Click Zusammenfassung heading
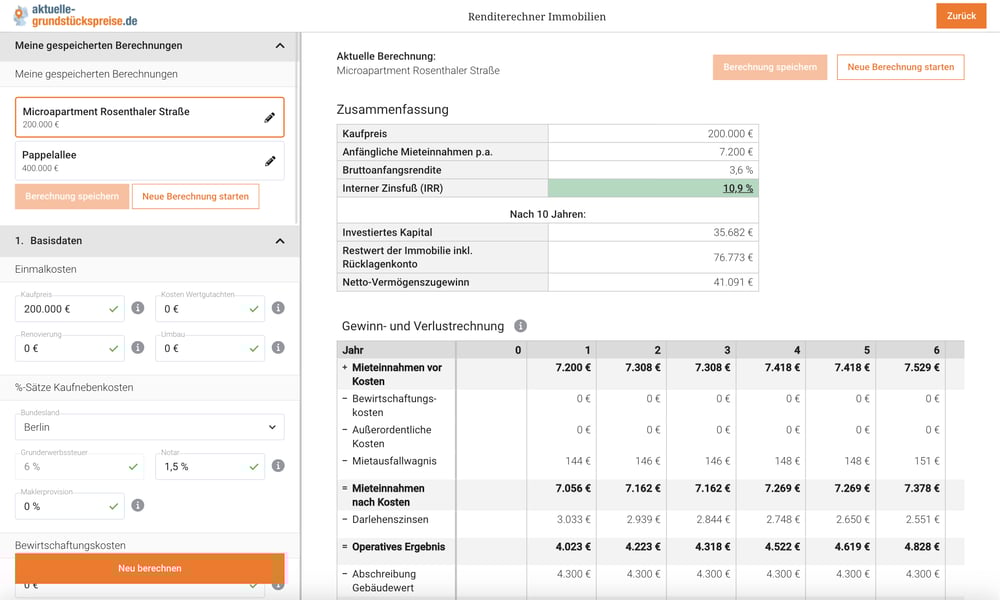Viewport: 1000px width, 600px height. pyautogui.click(x=392, y=110)
